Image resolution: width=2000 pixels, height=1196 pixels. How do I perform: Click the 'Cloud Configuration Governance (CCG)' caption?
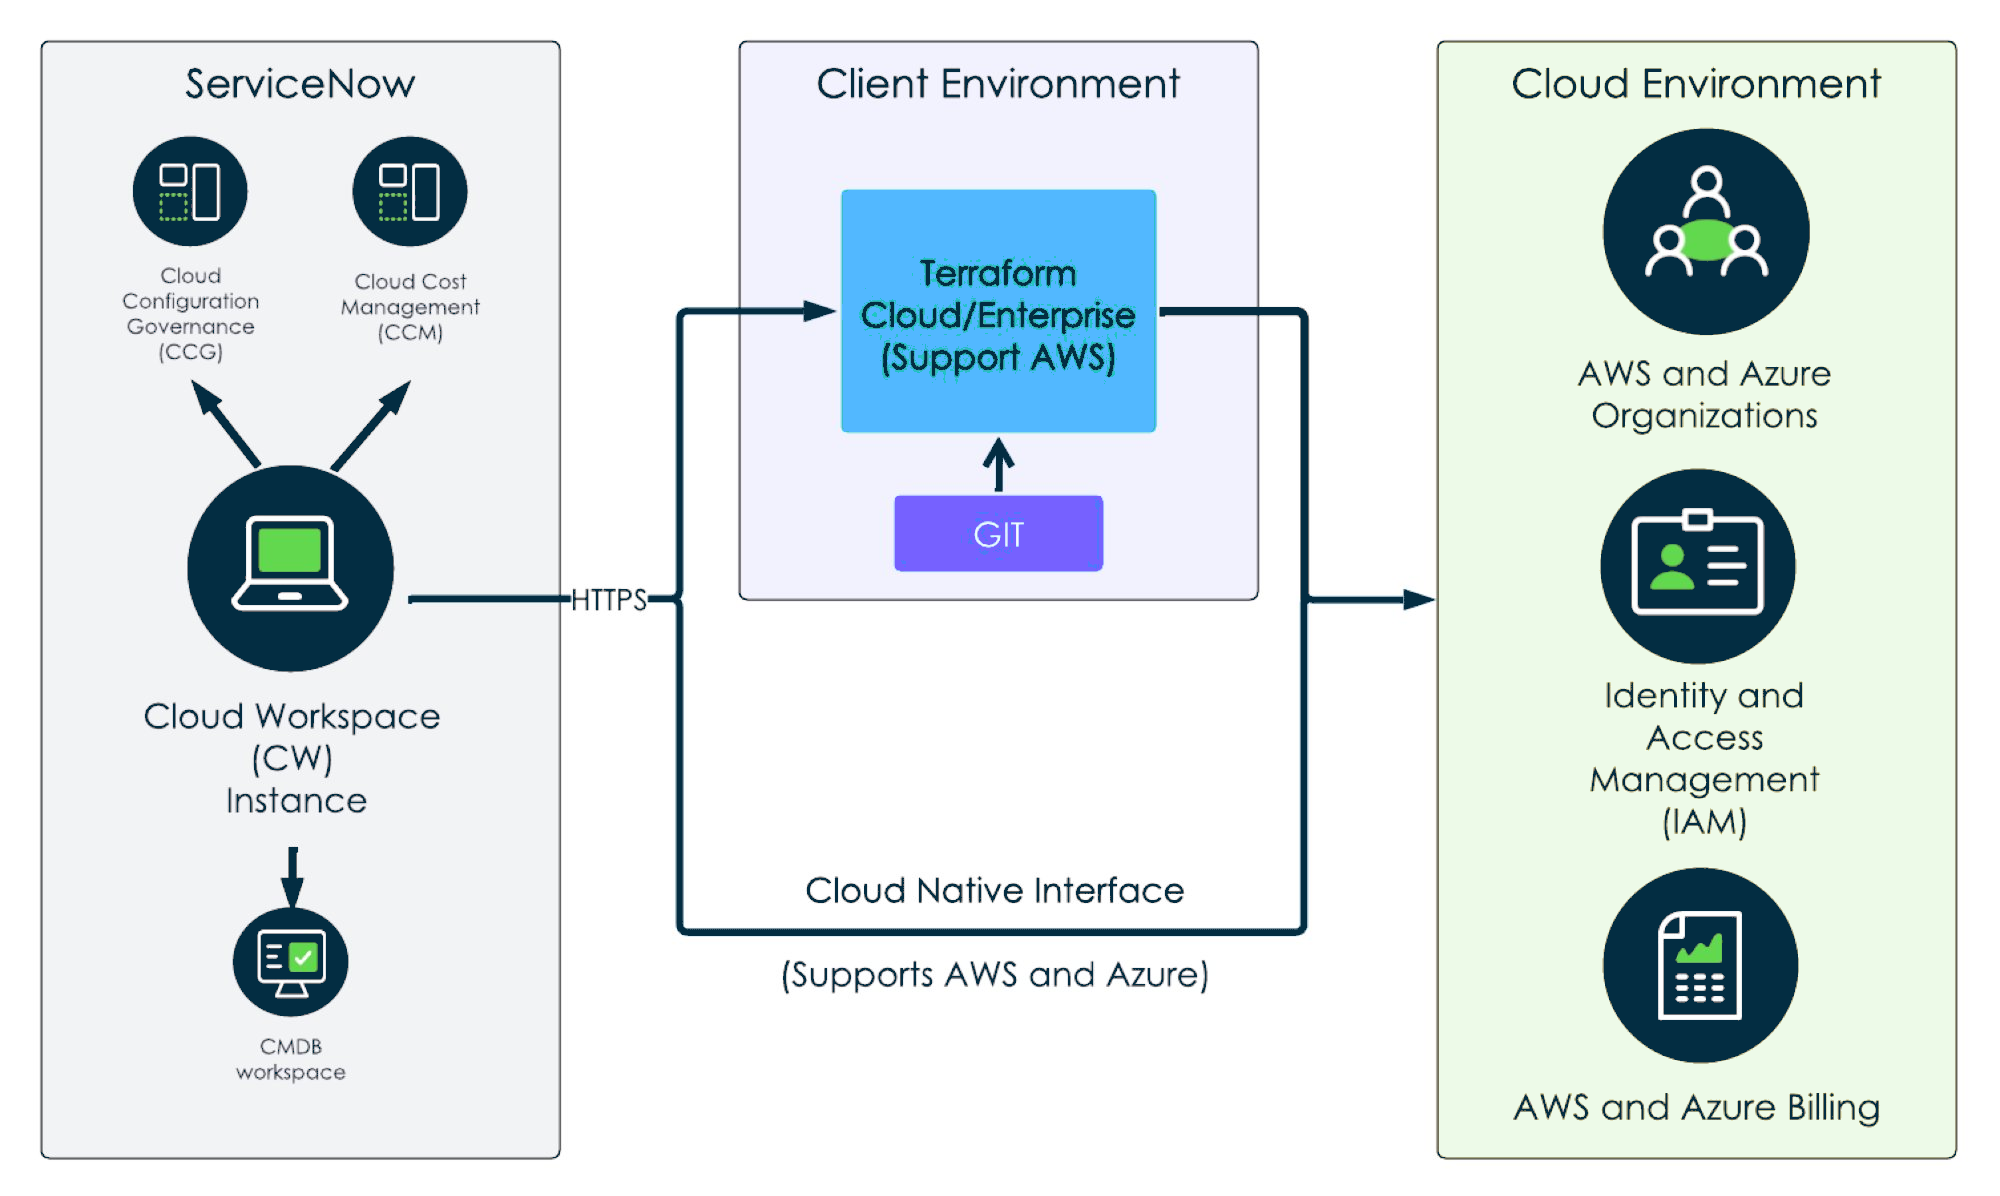click(x=190, y=314)
